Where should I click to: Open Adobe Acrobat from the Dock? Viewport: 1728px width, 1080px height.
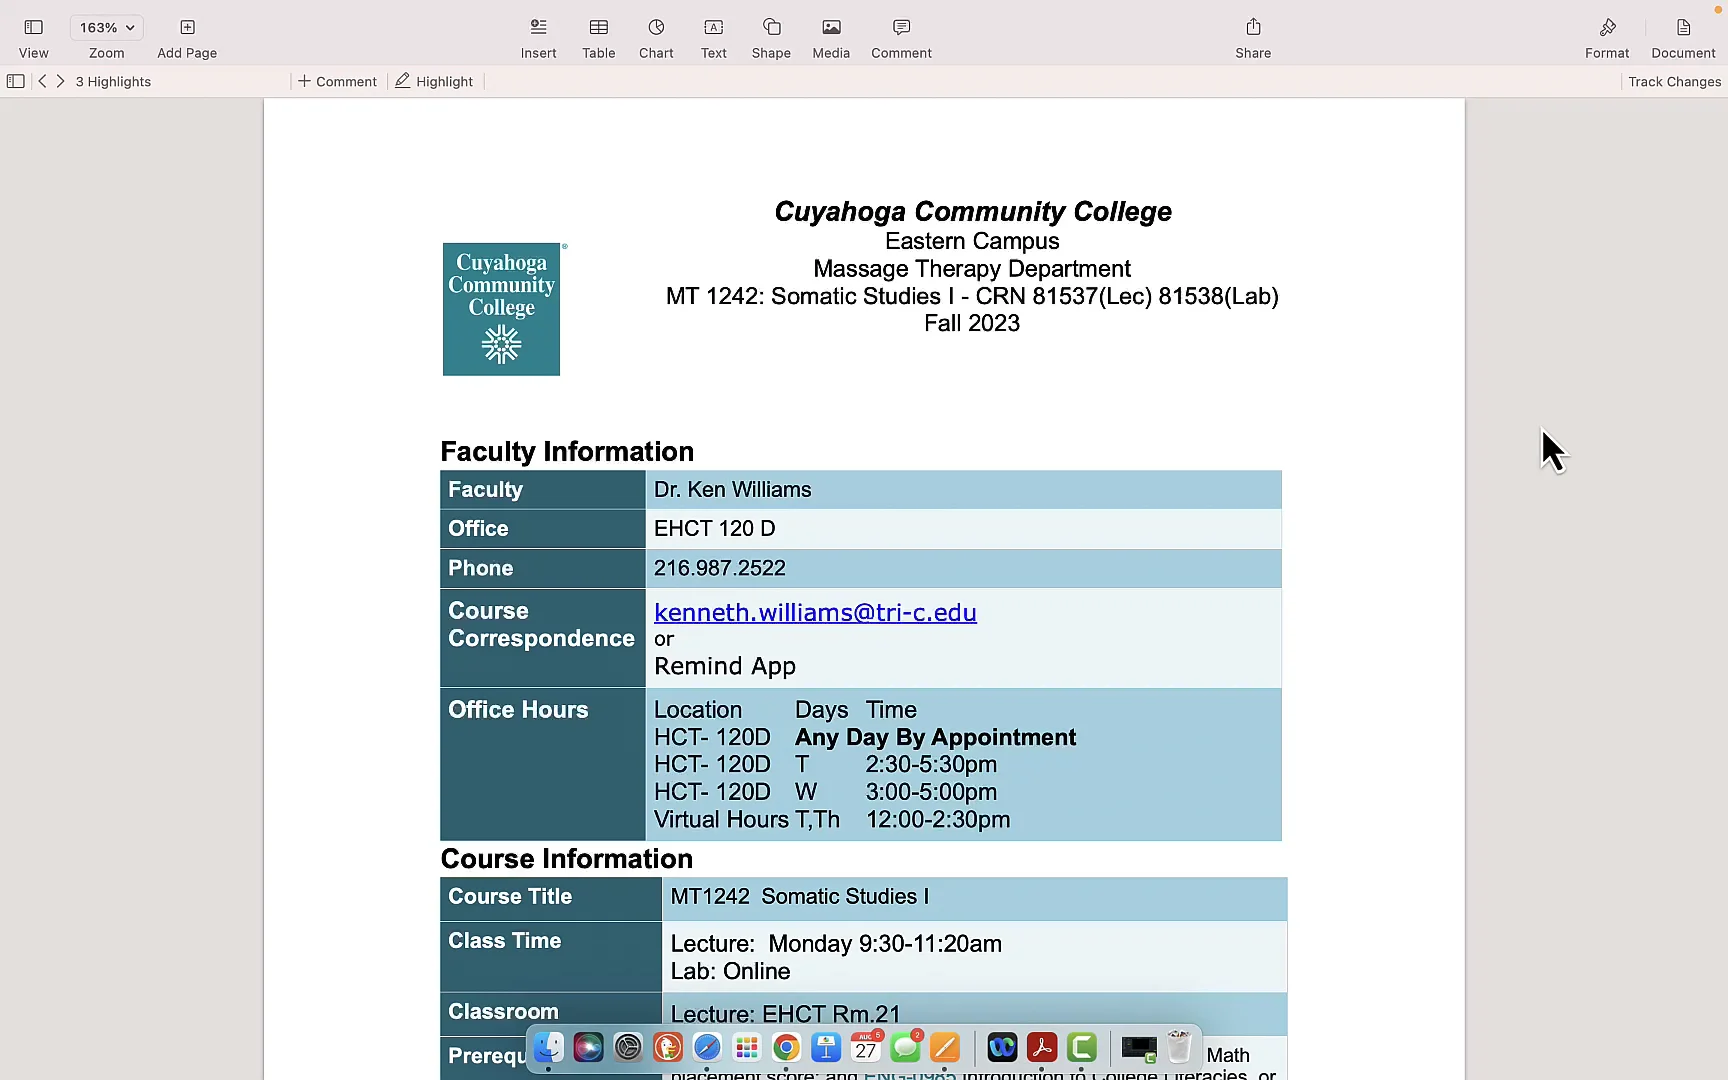tap(1042, 1047)
